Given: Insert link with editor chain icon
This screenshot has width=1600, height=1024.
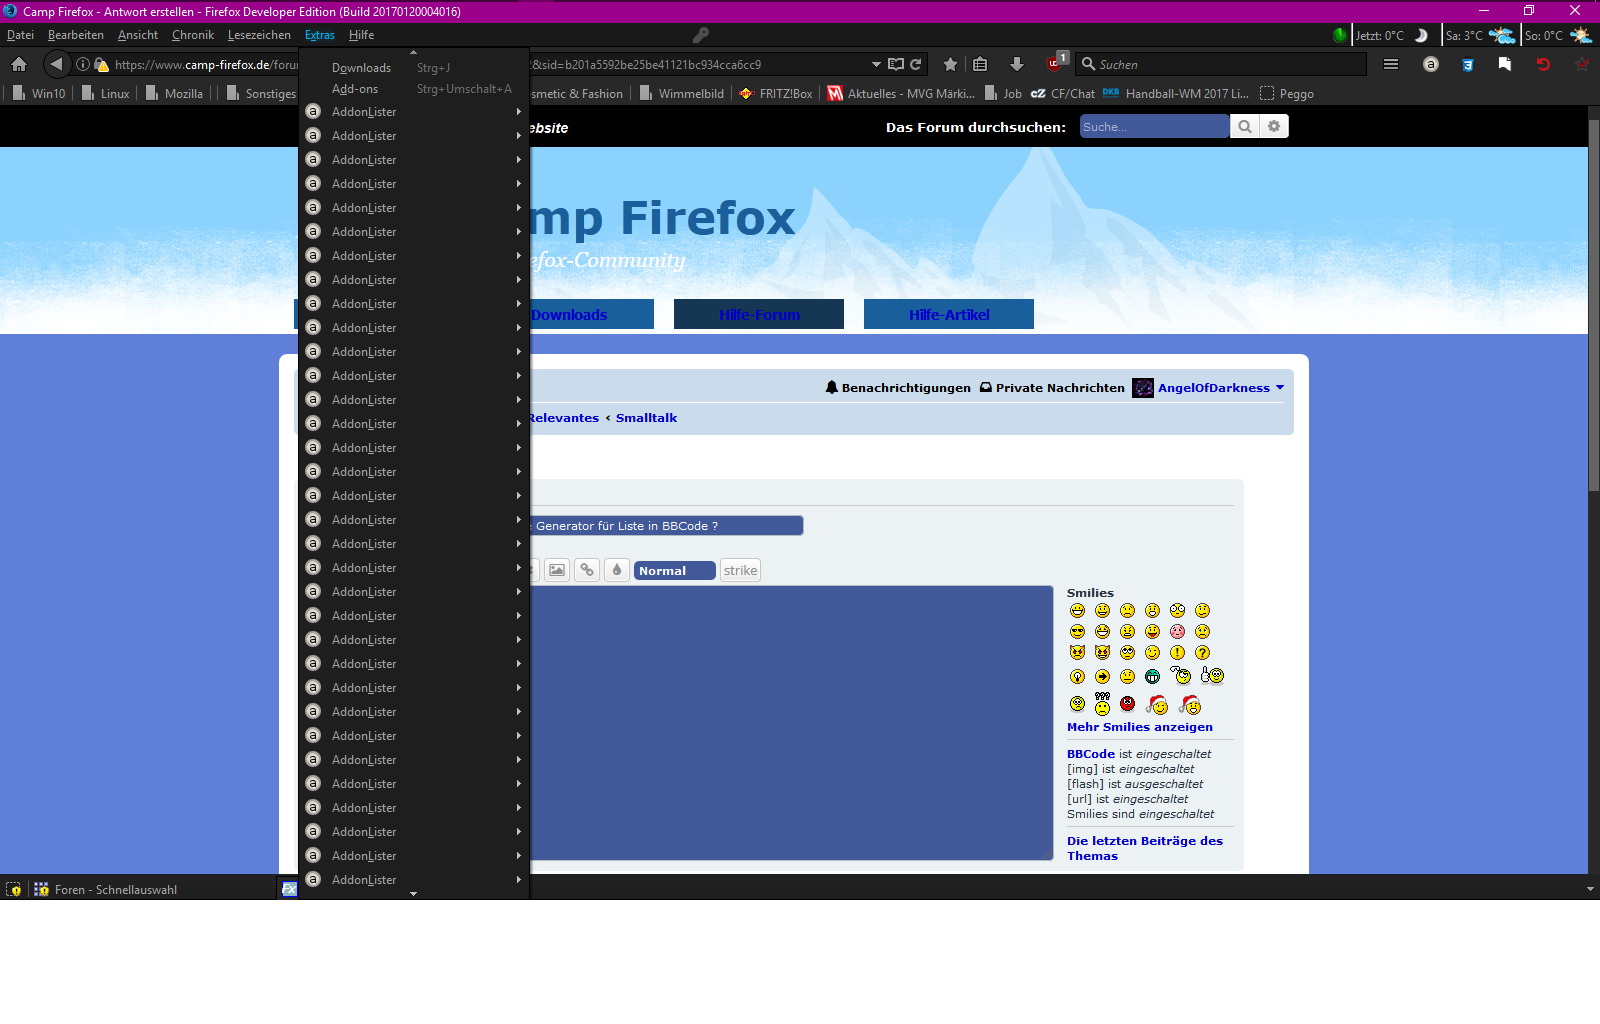Looking at the screenshot, I should (x=587, y=570).
